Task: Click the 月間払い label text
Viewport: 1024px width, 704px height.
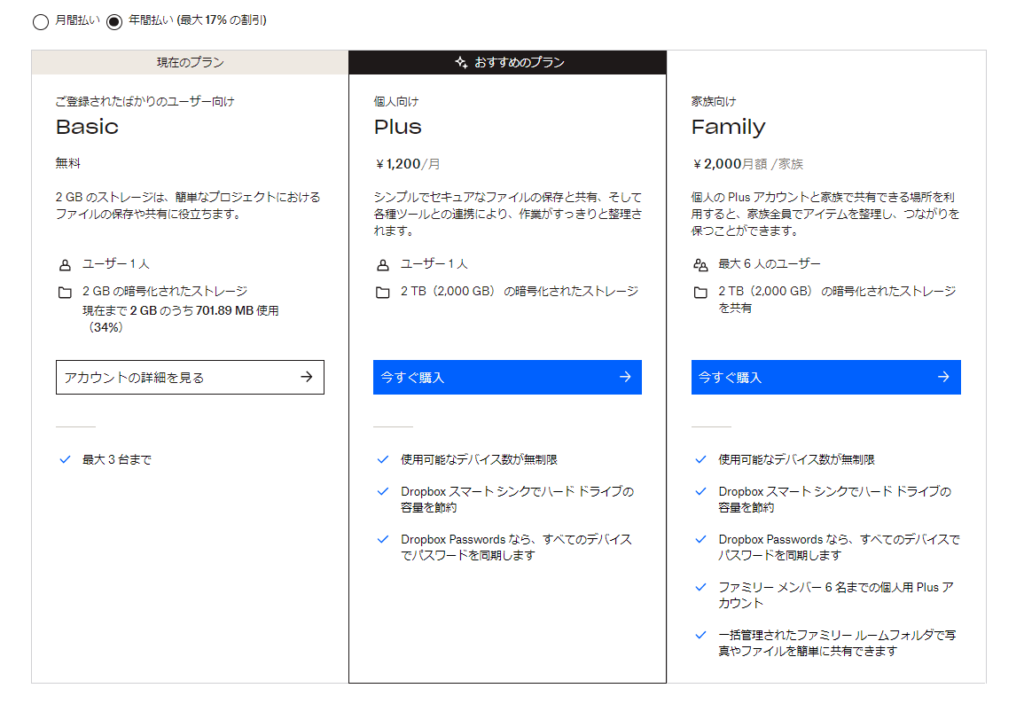Action: pos(77,20)
